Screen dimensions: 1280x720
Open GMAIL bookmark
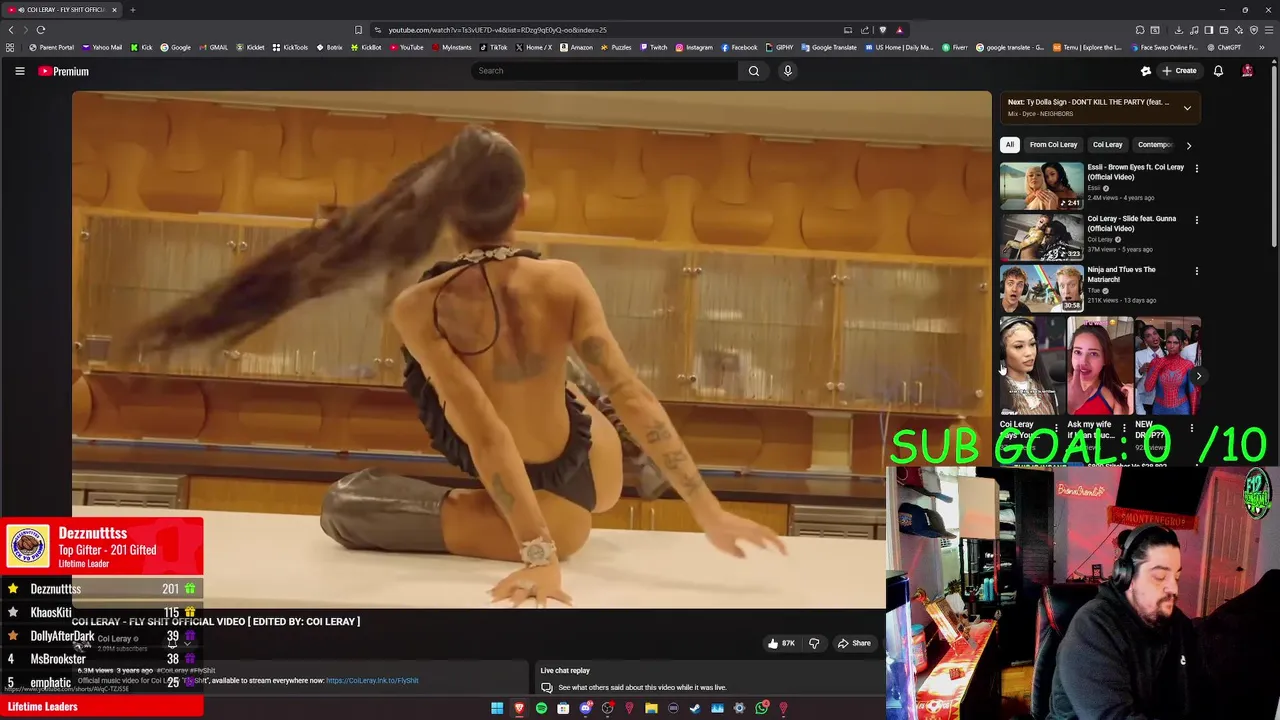click(x=214, y=47)
